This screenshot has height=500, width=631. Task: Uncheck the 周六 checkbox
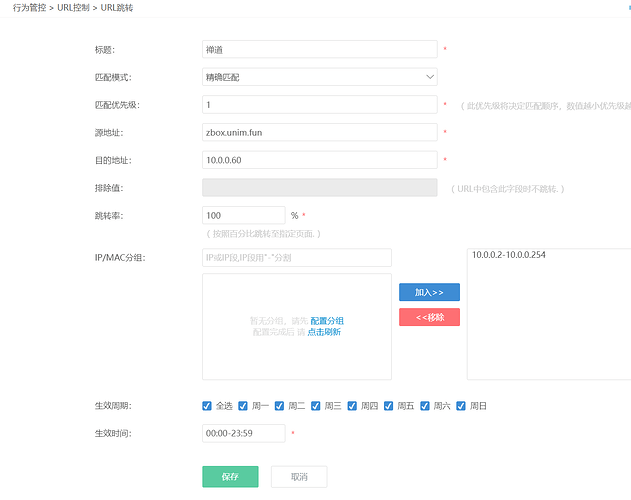425,406
